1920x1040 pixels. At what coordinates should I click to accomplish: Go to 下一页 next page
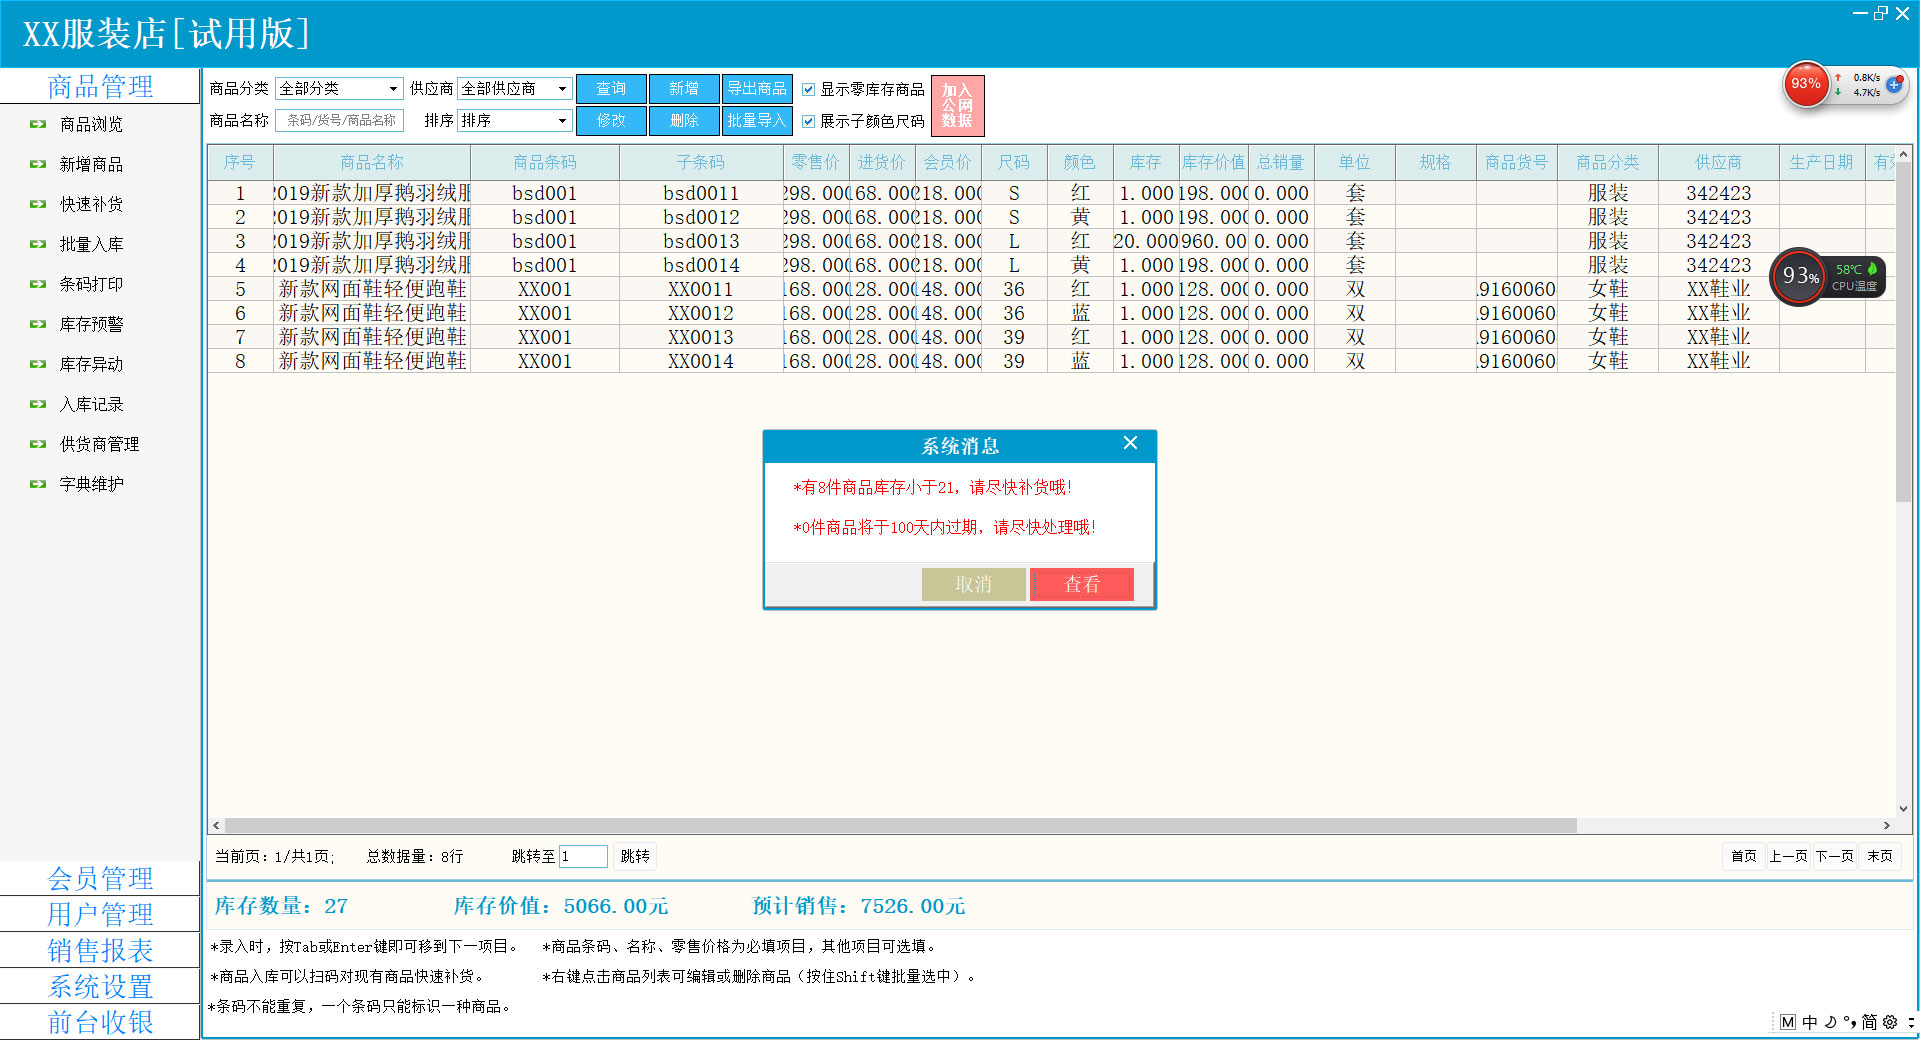[x=1834, y=856]
